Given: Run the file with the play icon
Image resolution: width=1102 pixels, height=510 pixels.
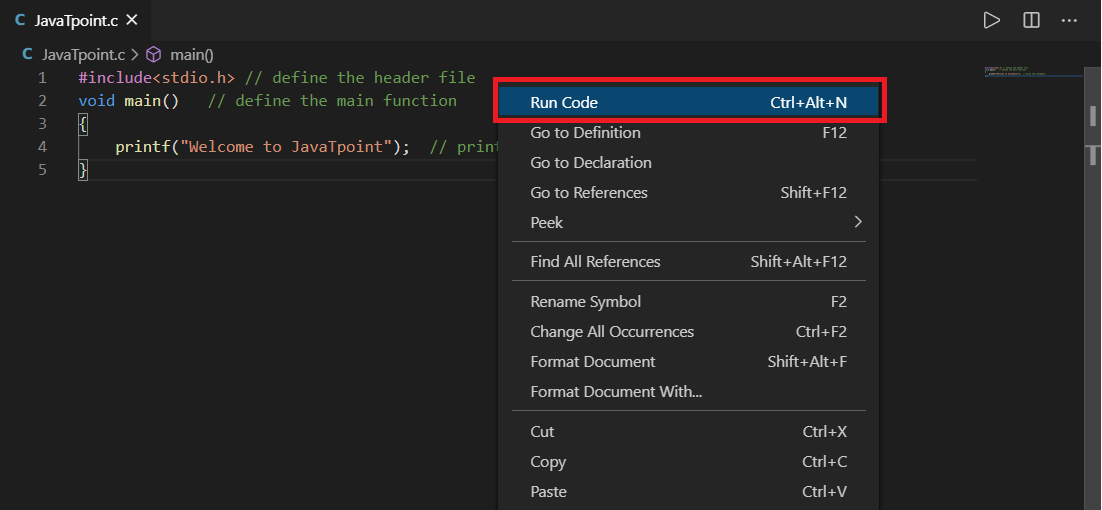Looking at the screenshot, I should [x=992, y=20].
